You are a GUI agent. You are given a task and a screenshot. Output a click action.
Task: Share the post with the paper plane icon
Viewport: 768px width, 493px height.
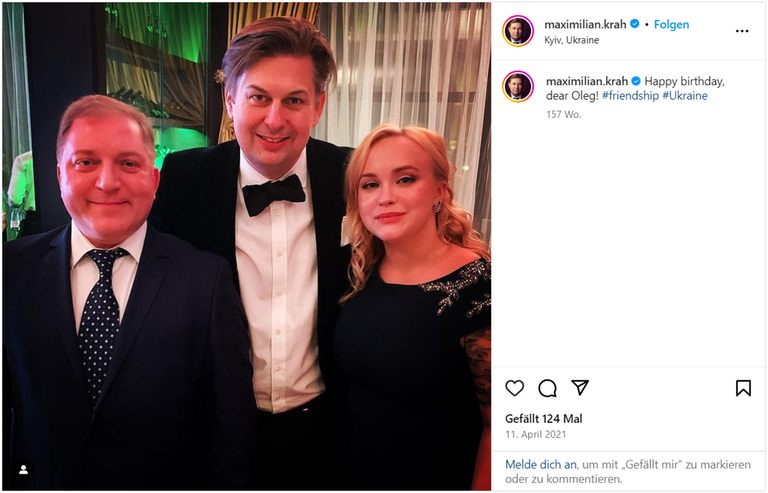(580, 388)
